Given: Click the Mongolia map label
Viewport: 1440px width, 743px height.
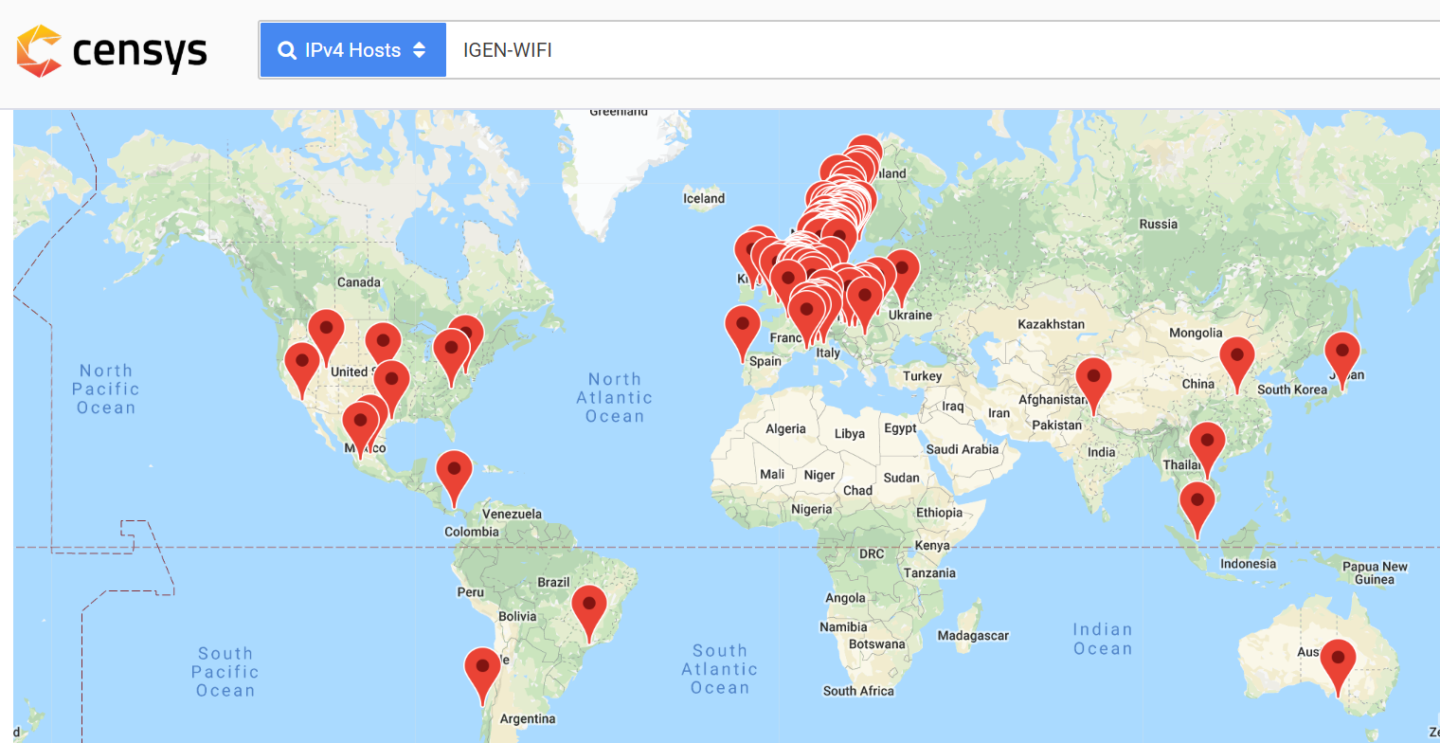Looking at the screenshot, I should click(1196, 332).
